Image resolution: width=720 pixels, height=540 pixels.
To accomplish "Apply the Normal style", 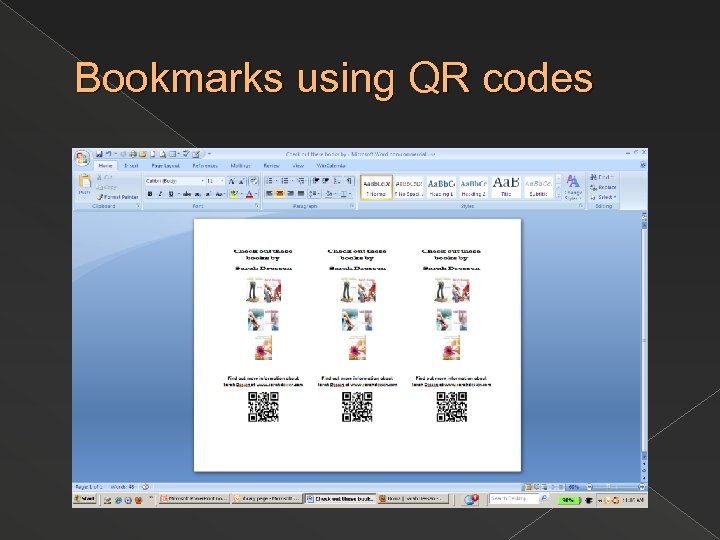I will click(377, 187).
